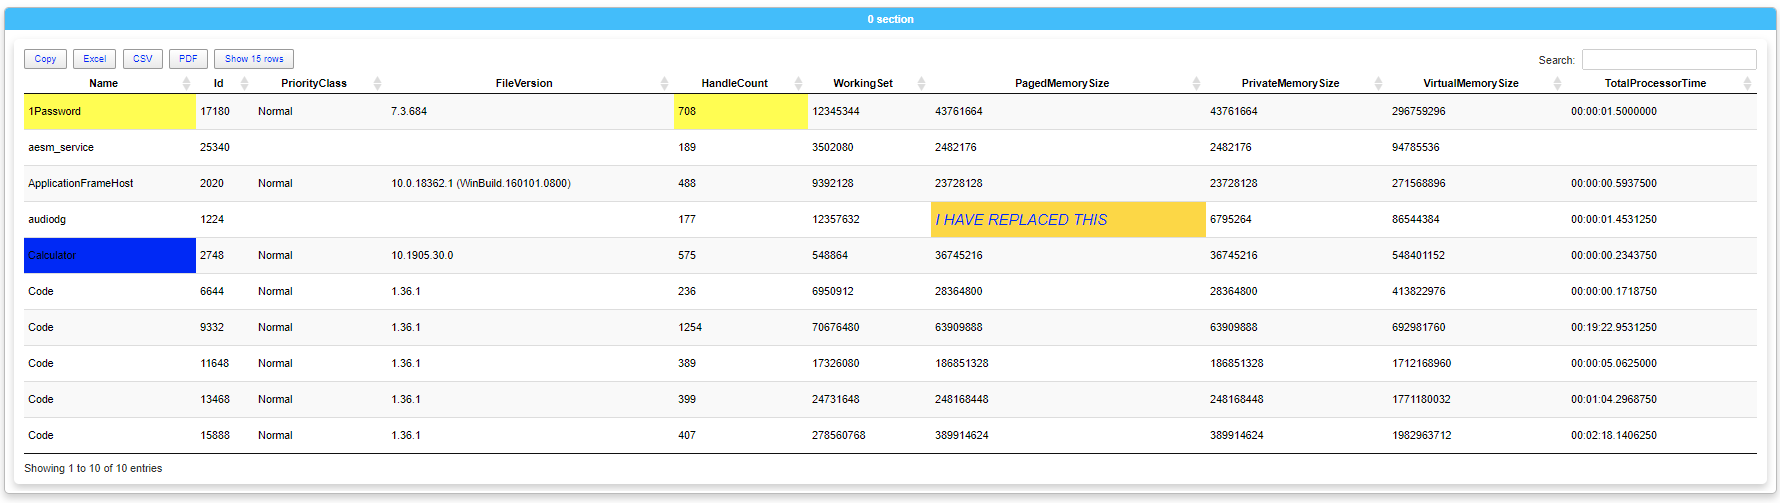
Task: Sort WorkingSet column via its arrow icon
Action: pos(921,83)
